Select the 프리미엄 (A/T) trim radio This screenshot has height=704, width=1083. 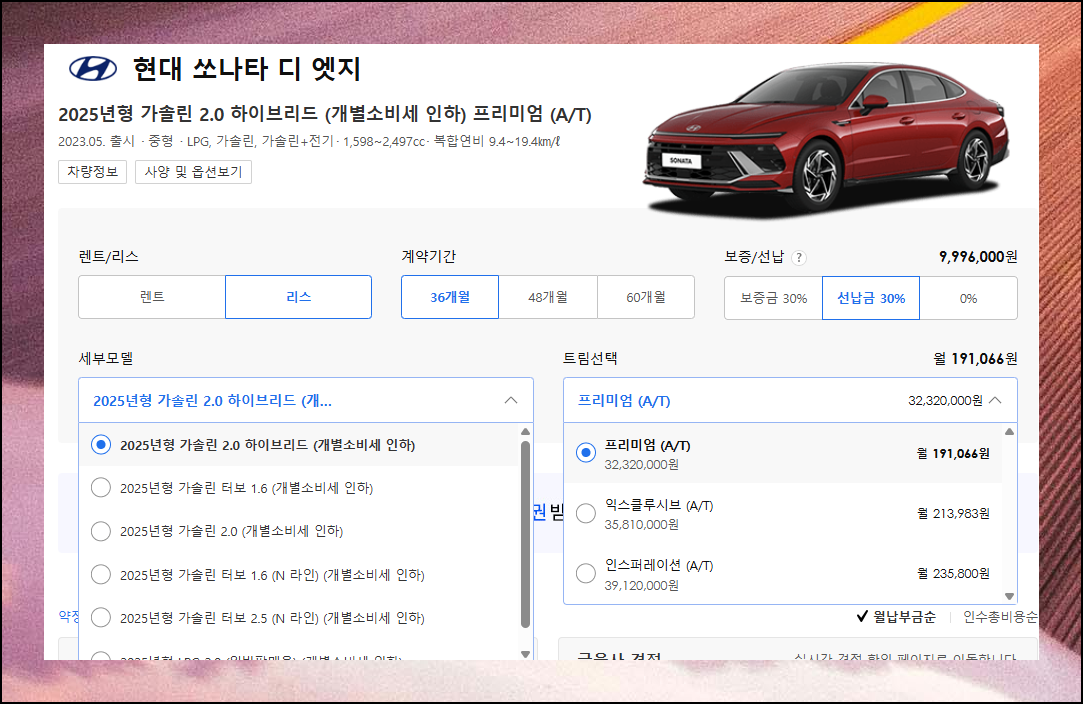(x=586, y=453)
